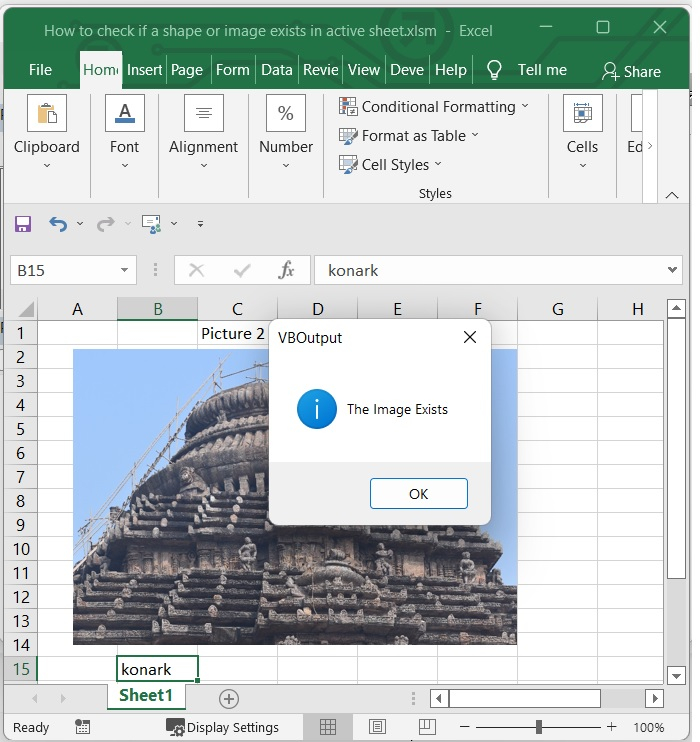700x742 pixels.
Task: Click vertical scrollbar down arrow
Action: (676, 675)
